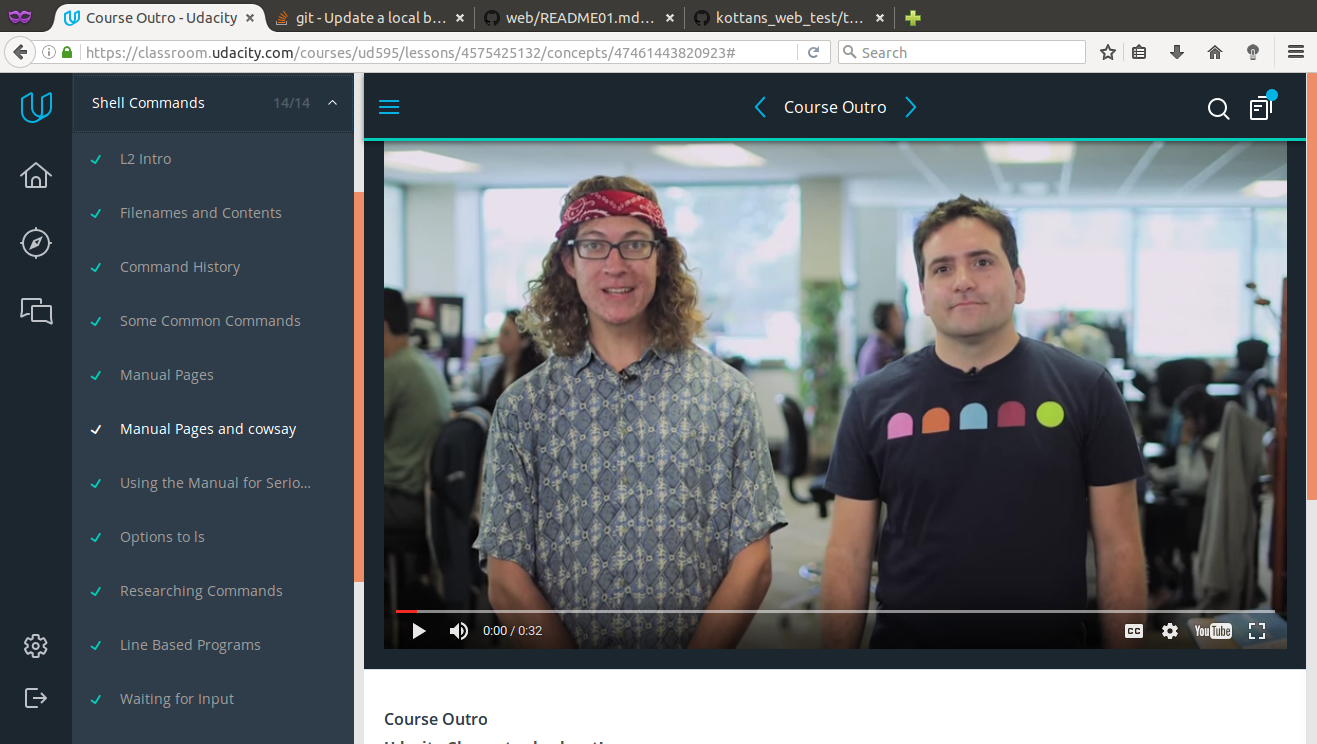Switch to the git Update a local browser tab
1317x744 pixels.
371,18
